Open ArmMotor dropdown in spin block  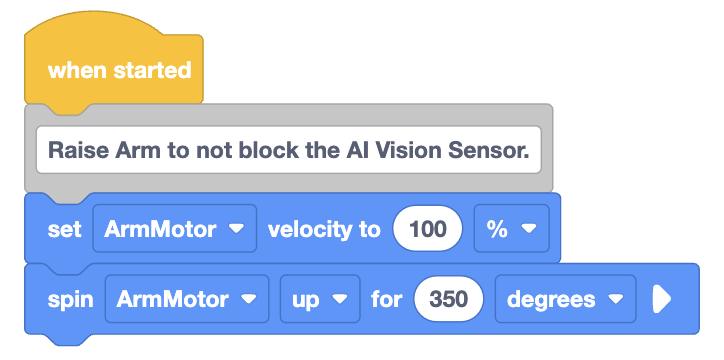coord(187,299)
